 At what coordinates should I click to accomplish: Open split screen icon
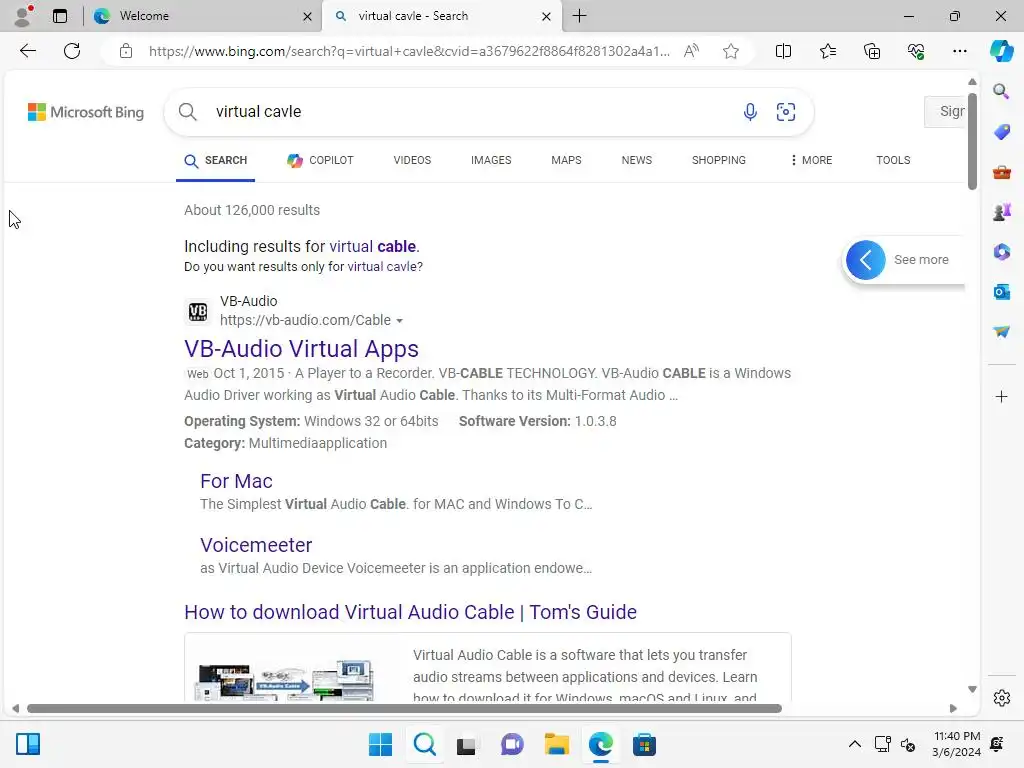click(783, 51)
